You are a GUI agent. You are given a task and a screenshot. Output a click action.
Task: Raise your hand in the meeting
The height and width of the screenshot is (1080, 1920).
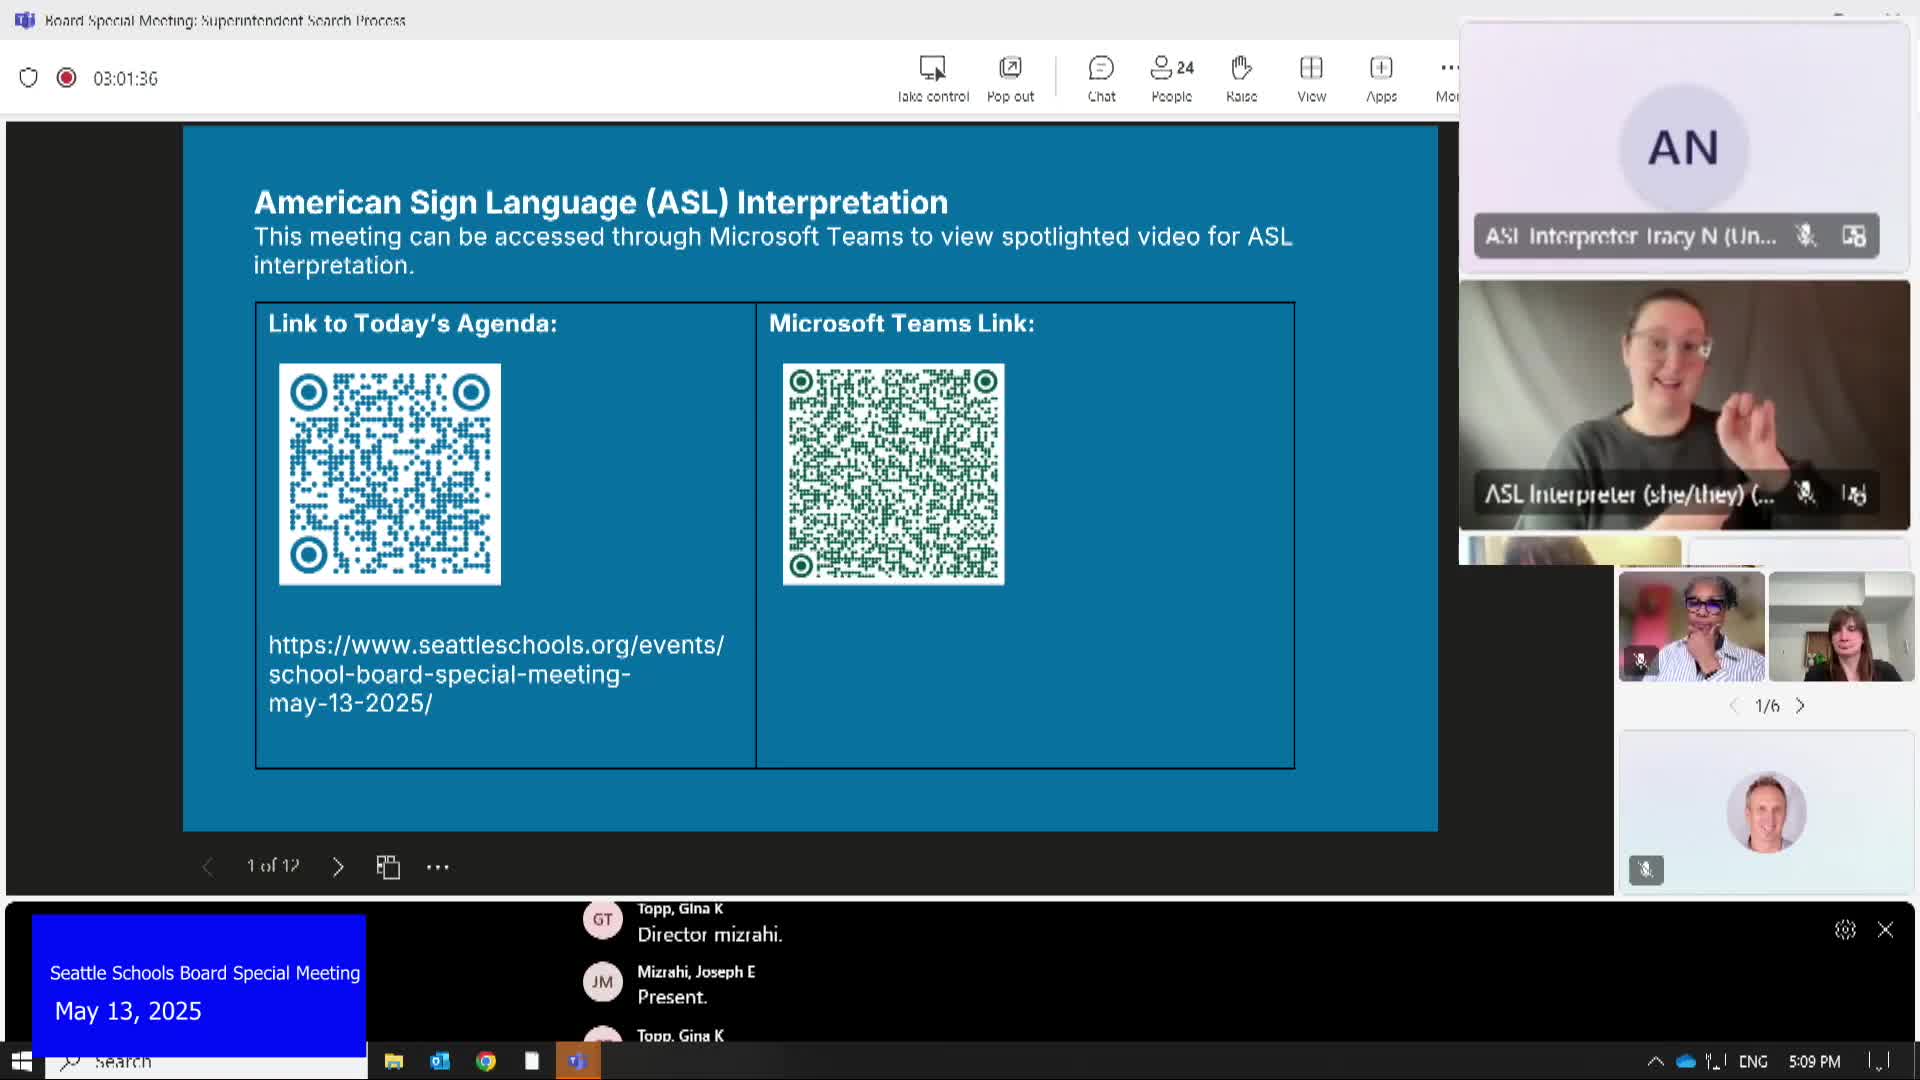click(x=1241, y=78)
